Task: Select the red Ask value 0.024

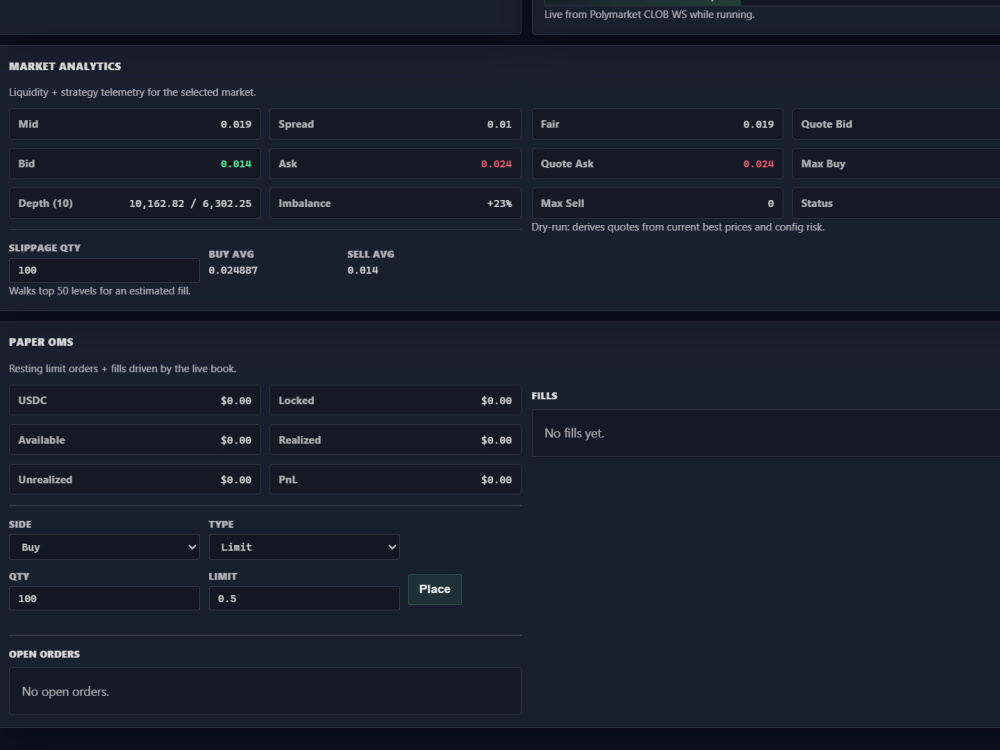Action: pyautogui.click(x=496, y=164)
